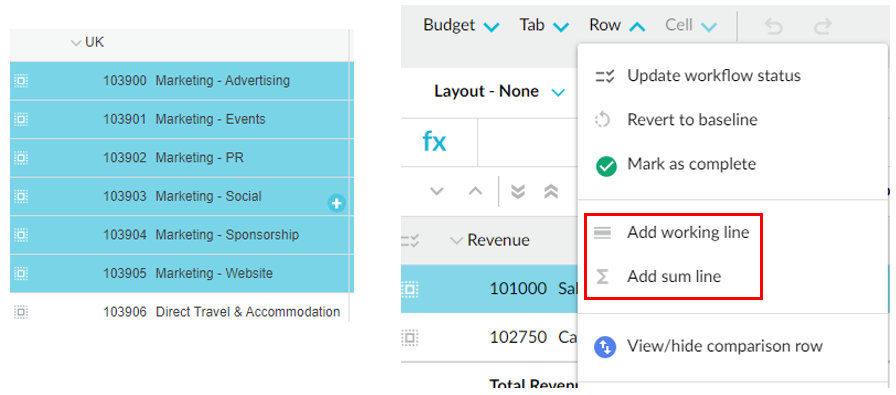Click the double-down expand all arrows
The image size is (896, 395).
tap(518, 191)
